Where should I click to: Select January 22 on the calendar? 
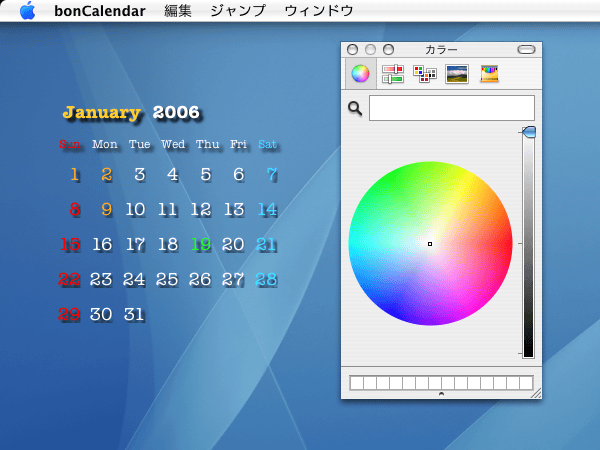[x=69, y=280]
